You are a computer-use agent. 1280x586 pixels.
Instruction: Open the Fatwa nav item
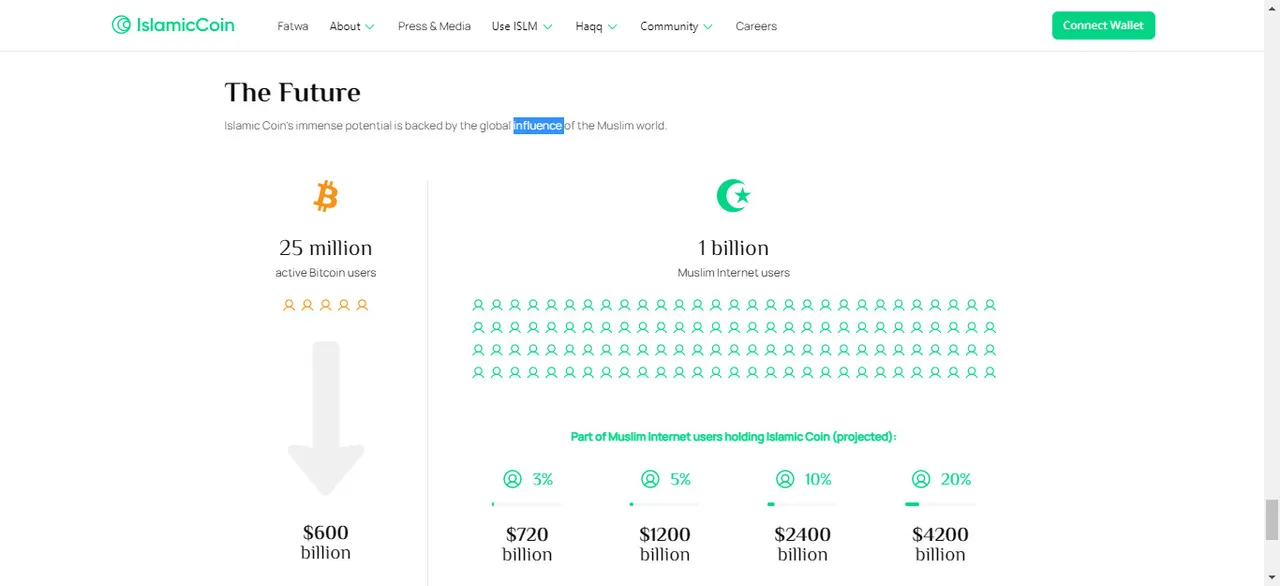coord(293,26)
